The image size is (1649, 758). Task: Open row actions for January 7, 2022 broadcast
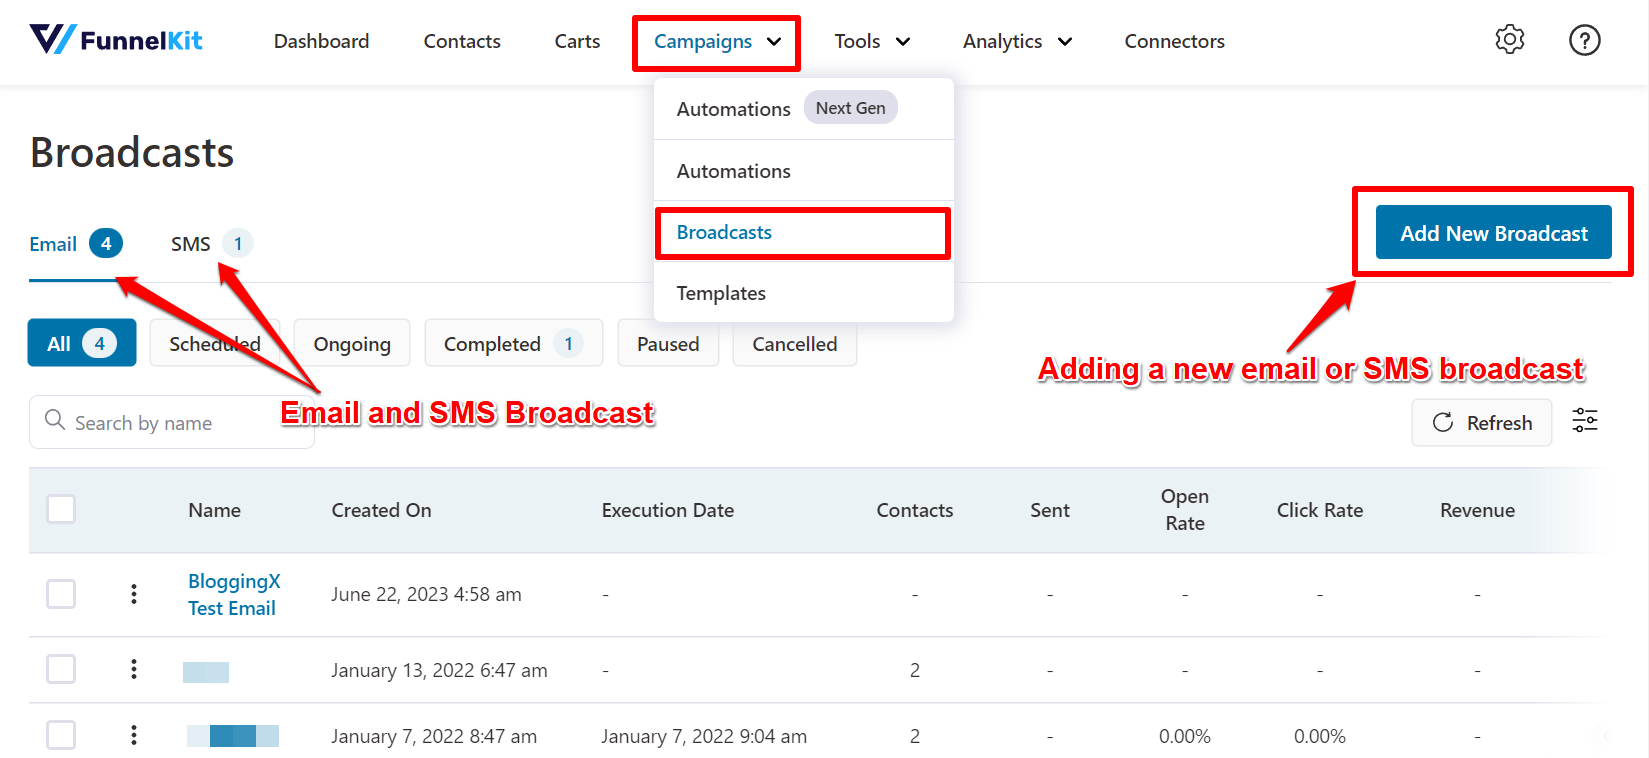coord(134,736)
